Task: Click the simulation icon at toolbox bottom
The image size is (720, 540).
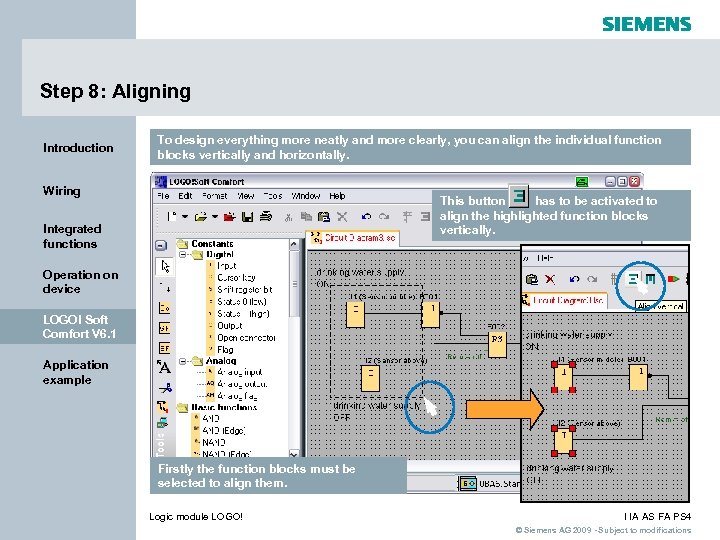Action: [162, 422]
